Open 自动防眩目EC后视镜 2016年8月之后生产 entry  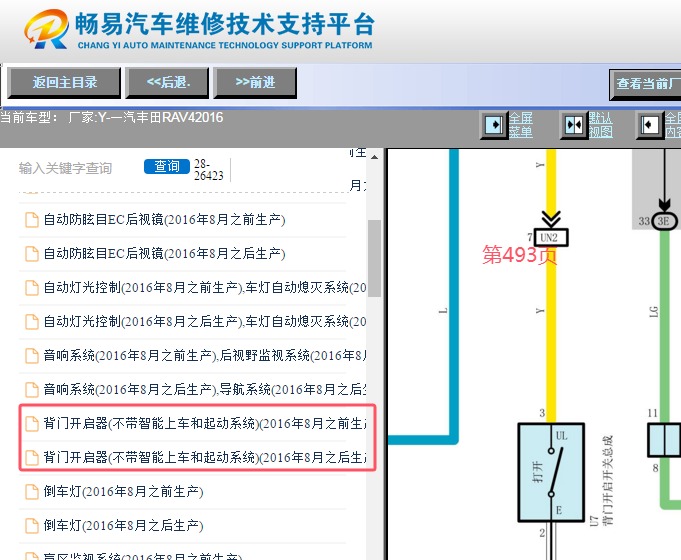pyautogui.click(x=164, y=253)
